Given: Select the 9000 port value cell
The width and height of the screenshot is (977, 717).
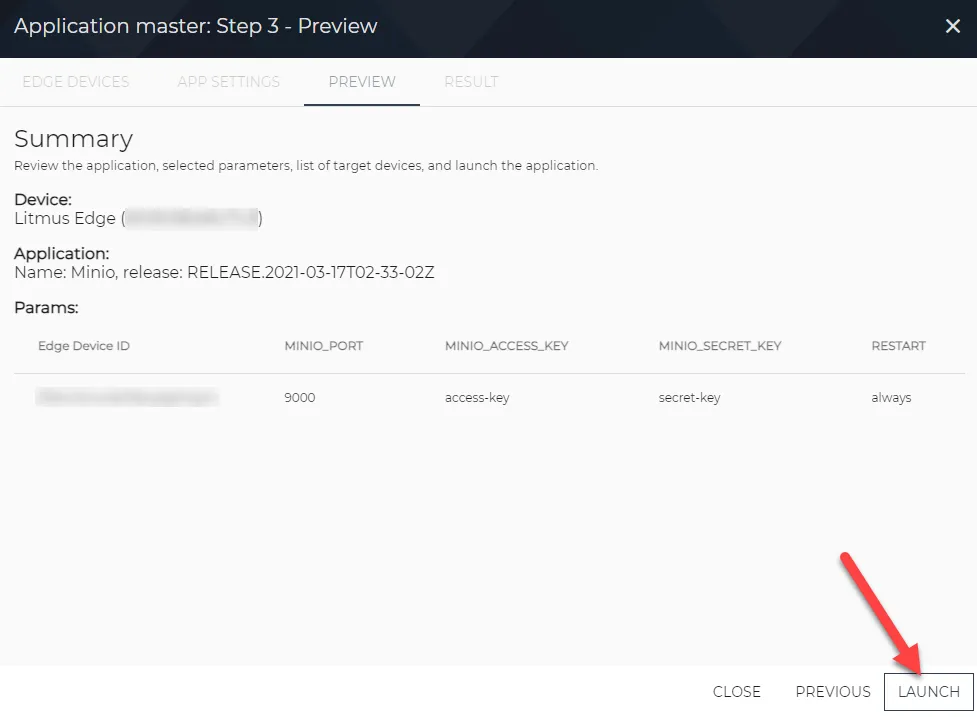Looking at the screenshot, I should coord(300,397).
